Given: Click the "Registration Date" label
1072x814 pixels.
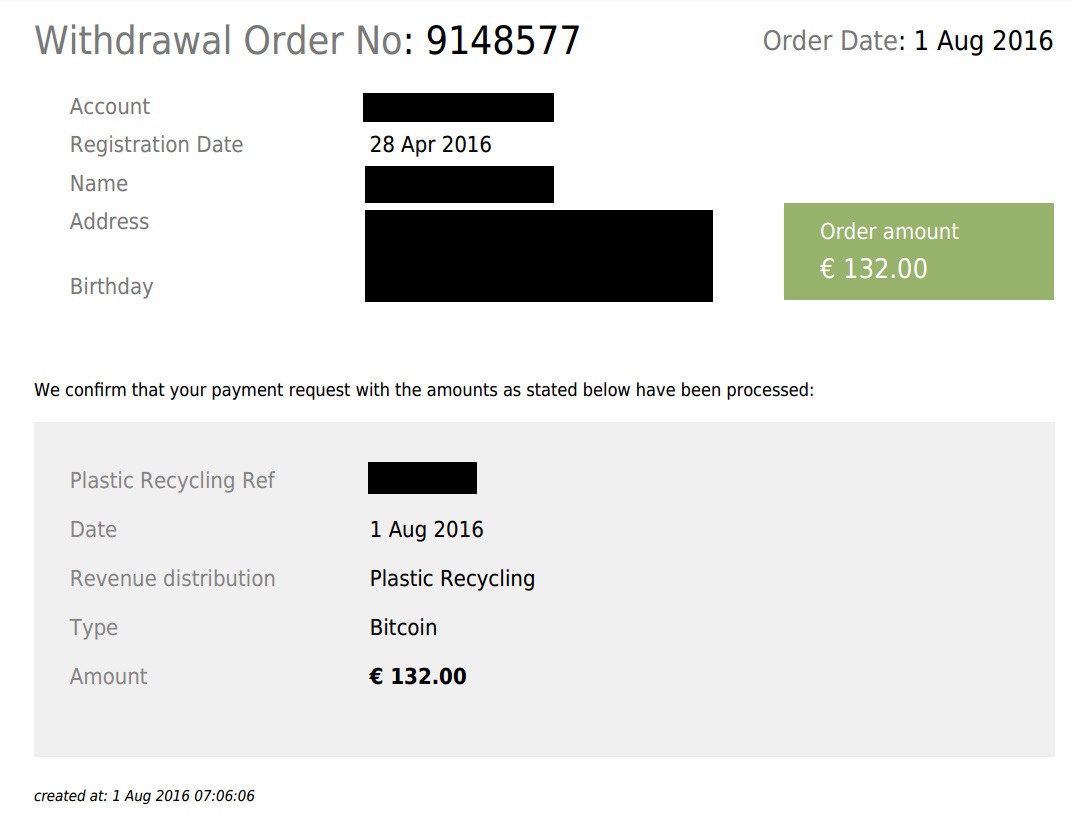Looking at the screenshot, I should pos(156,145).
